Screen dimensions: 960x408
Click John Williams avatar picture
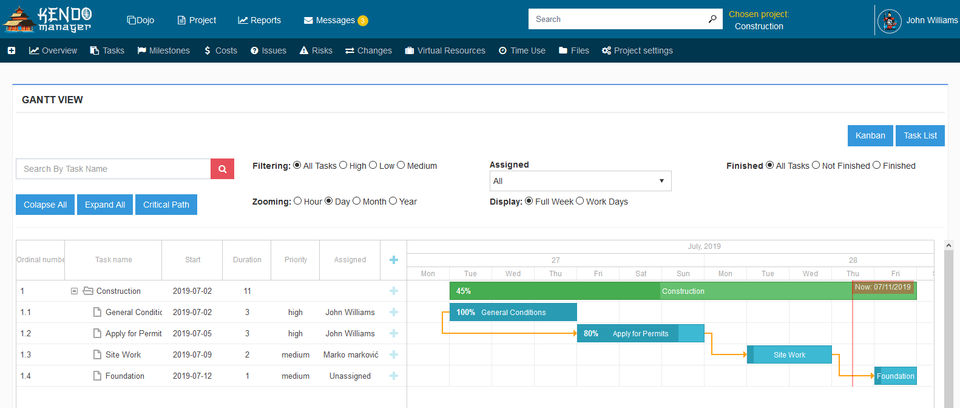tap(889, 20)
